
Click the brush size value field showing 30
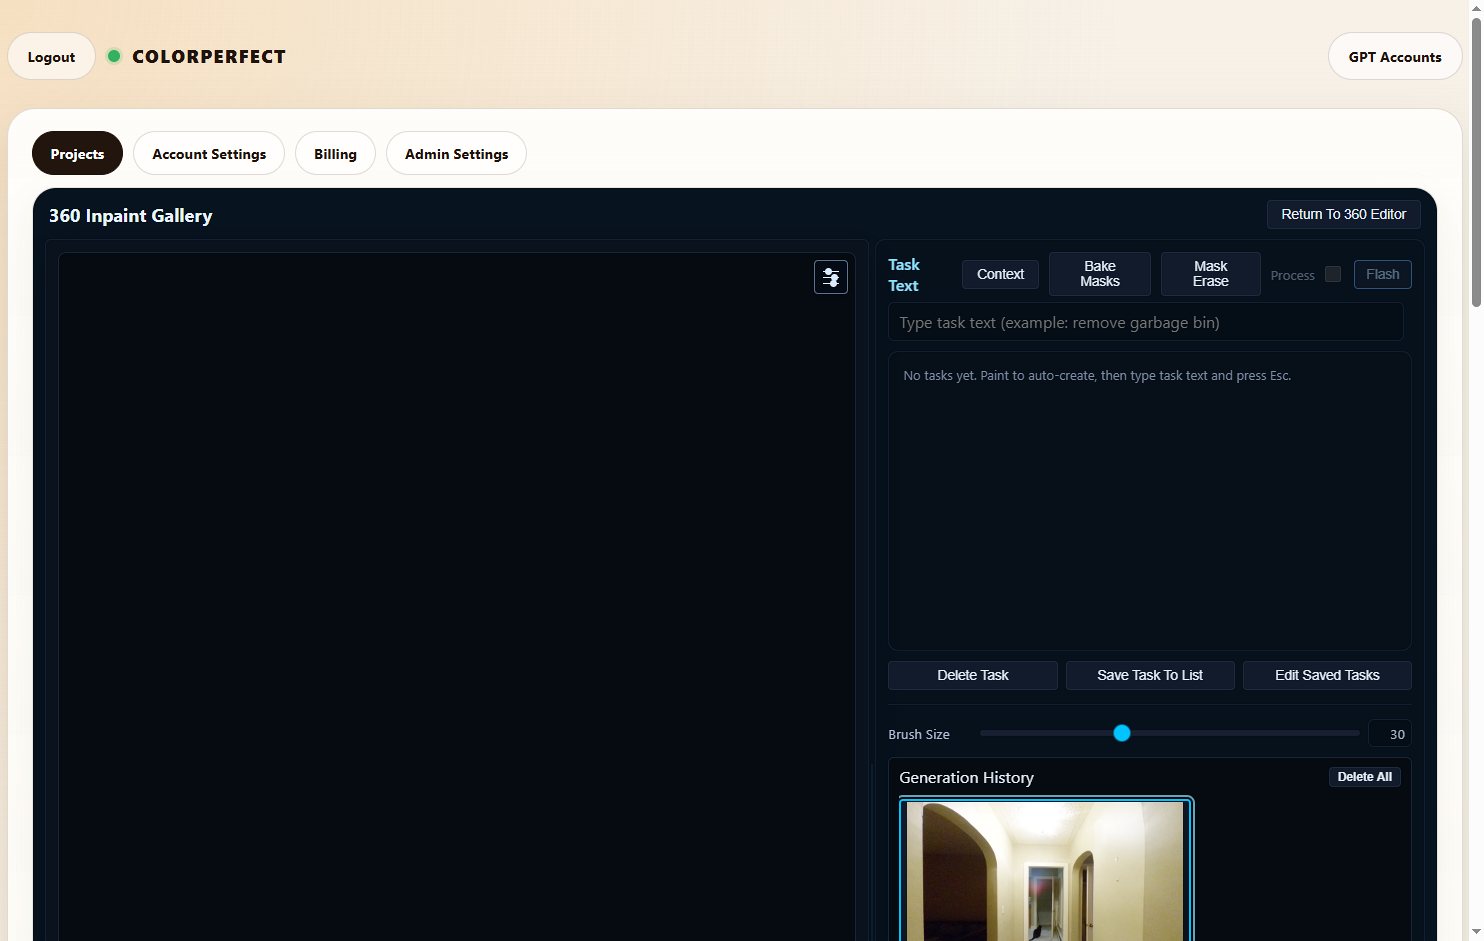click(x=1390, y=734)
